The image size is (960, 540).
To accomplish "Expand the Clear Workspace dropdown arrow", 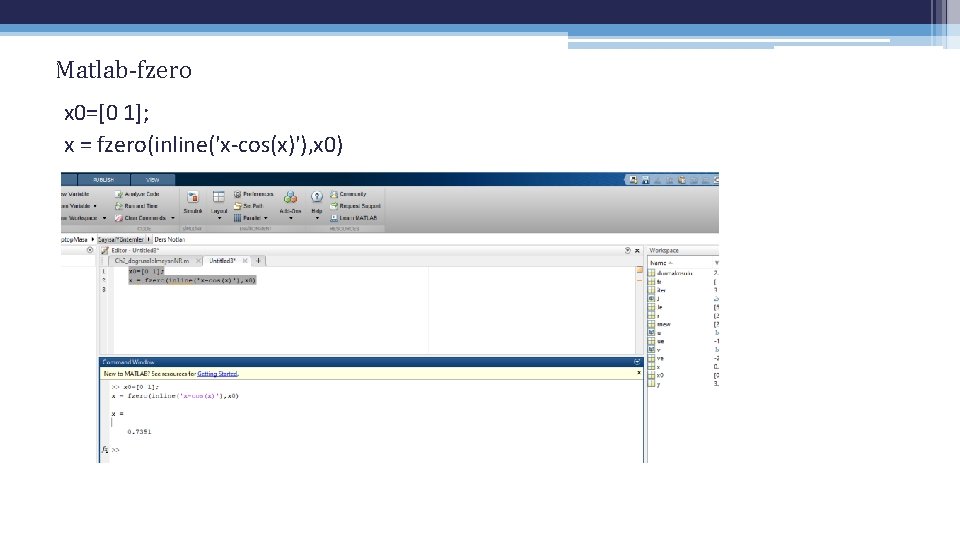I will pyautogui.click(x=104, y=218).
